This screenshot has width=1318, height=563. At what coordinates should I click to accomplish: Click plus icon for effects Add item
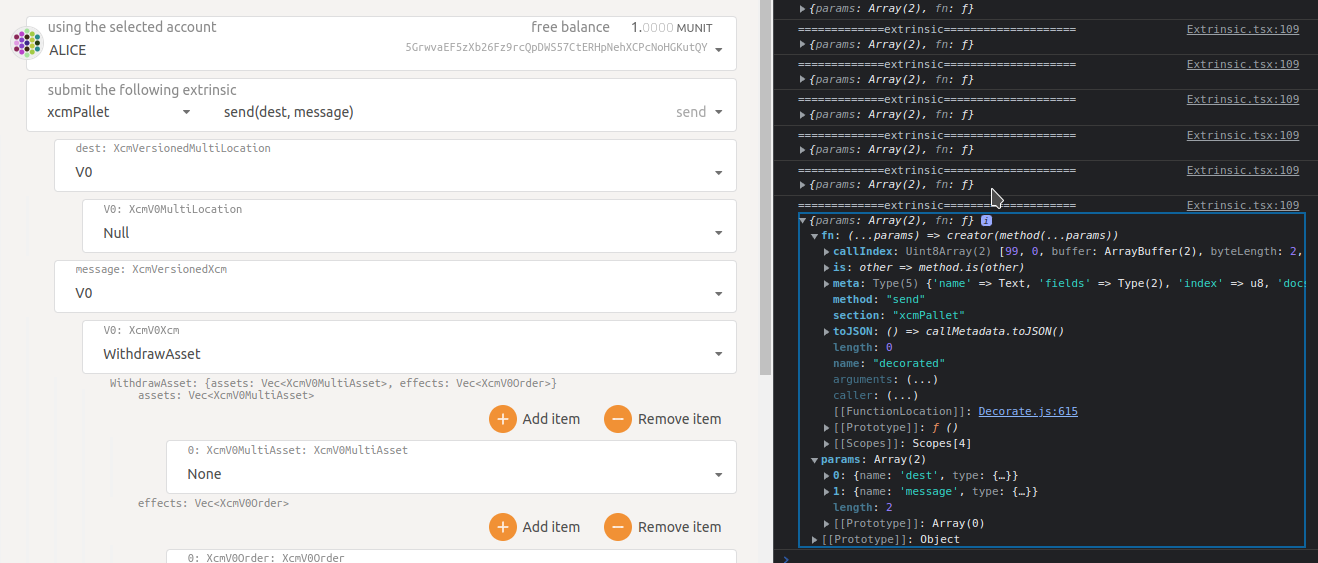(503, 527)
